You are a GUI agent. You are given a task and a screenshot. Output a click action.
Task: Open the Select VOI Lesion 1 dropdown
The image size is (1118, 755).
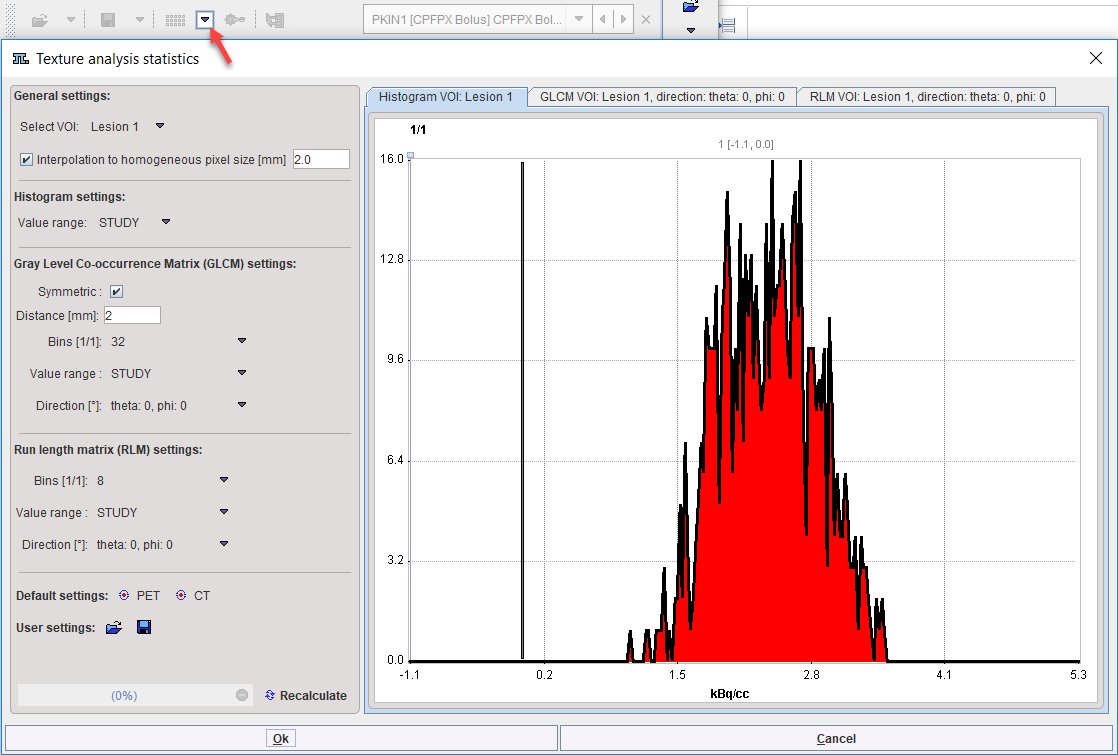pyautogui.click(x=160, y=126)
